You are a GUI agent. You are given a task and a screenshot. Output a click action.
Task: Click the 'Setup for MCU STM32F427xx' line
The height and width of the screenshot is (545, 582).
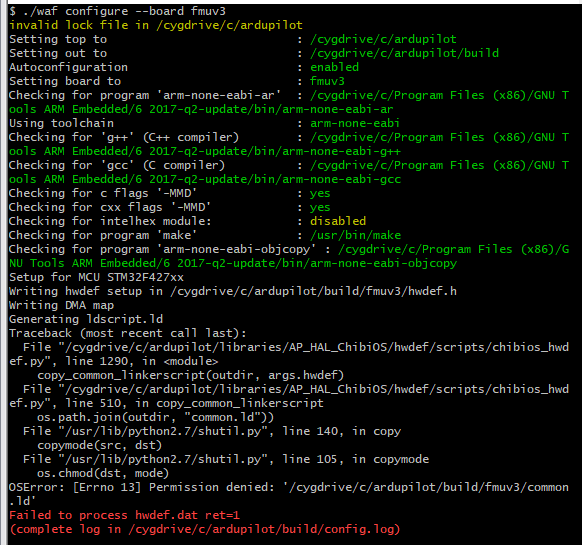click(96, 277)
